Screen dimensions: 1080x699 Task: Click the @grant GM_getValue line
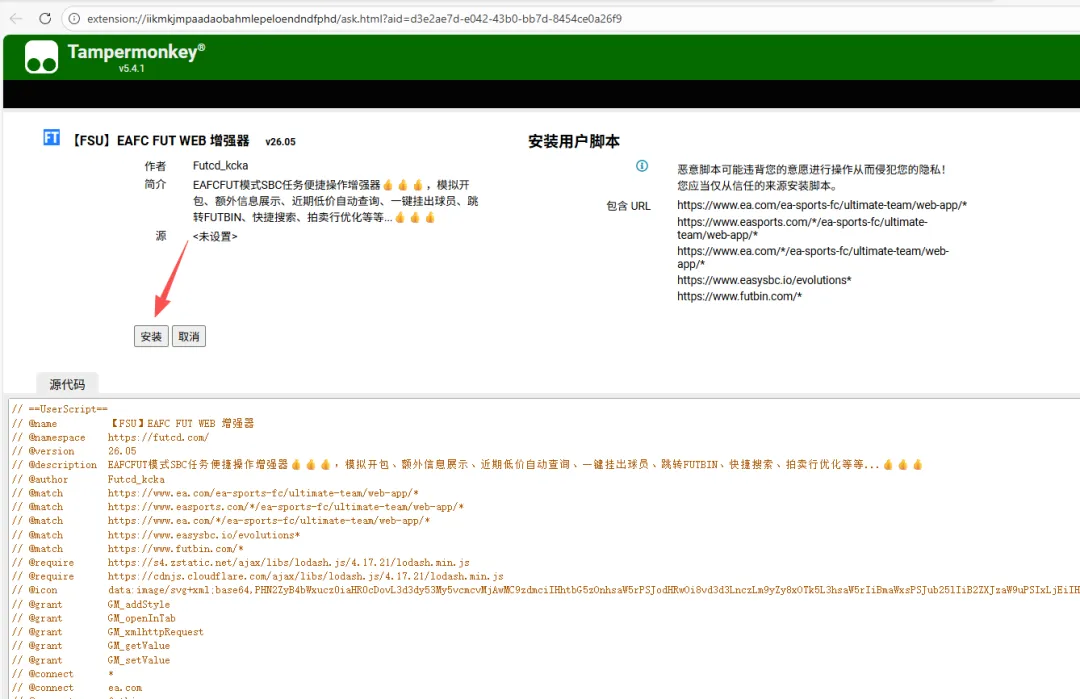coord(91,646)
